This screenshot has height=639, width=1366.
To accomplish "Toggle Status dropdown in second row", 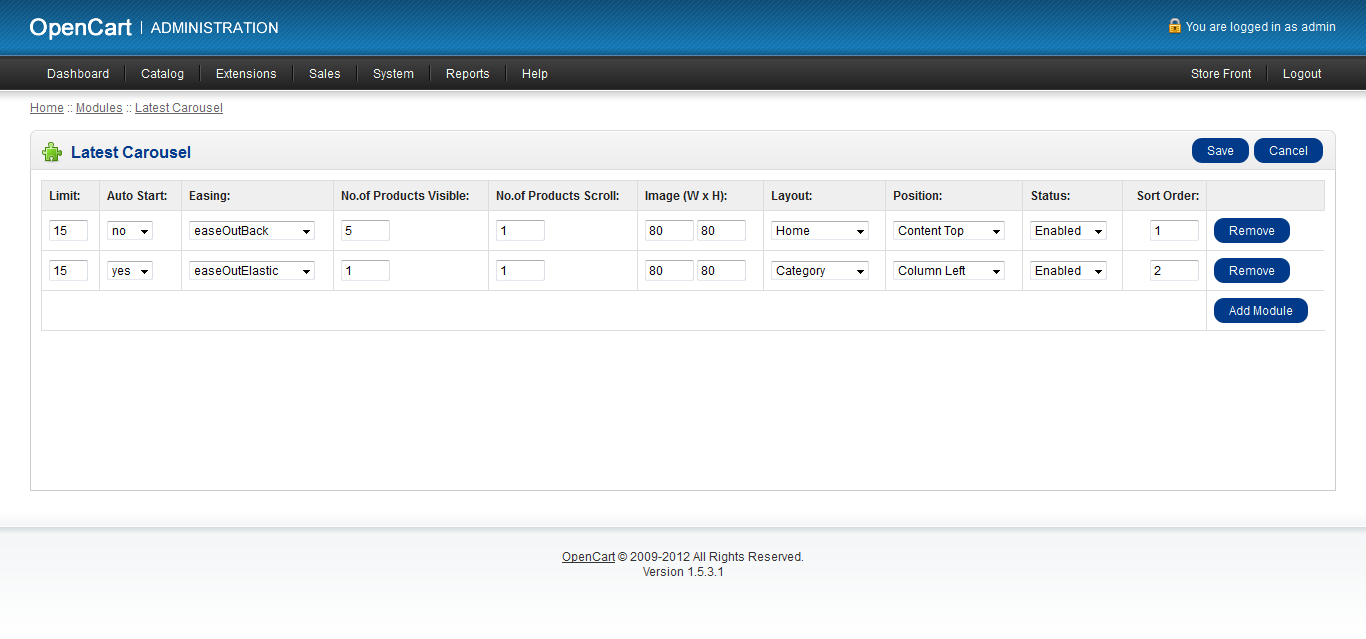I will point(1068,271).
